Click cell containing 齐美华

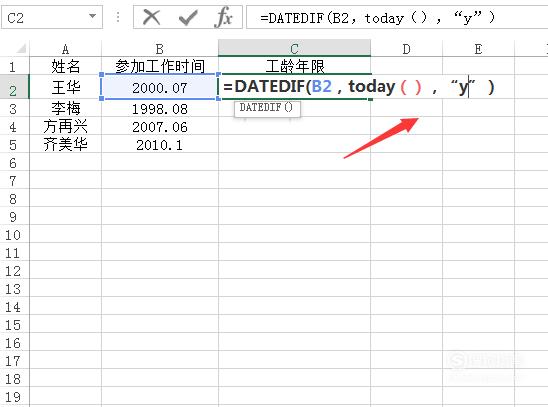click(x=65, y=145)
